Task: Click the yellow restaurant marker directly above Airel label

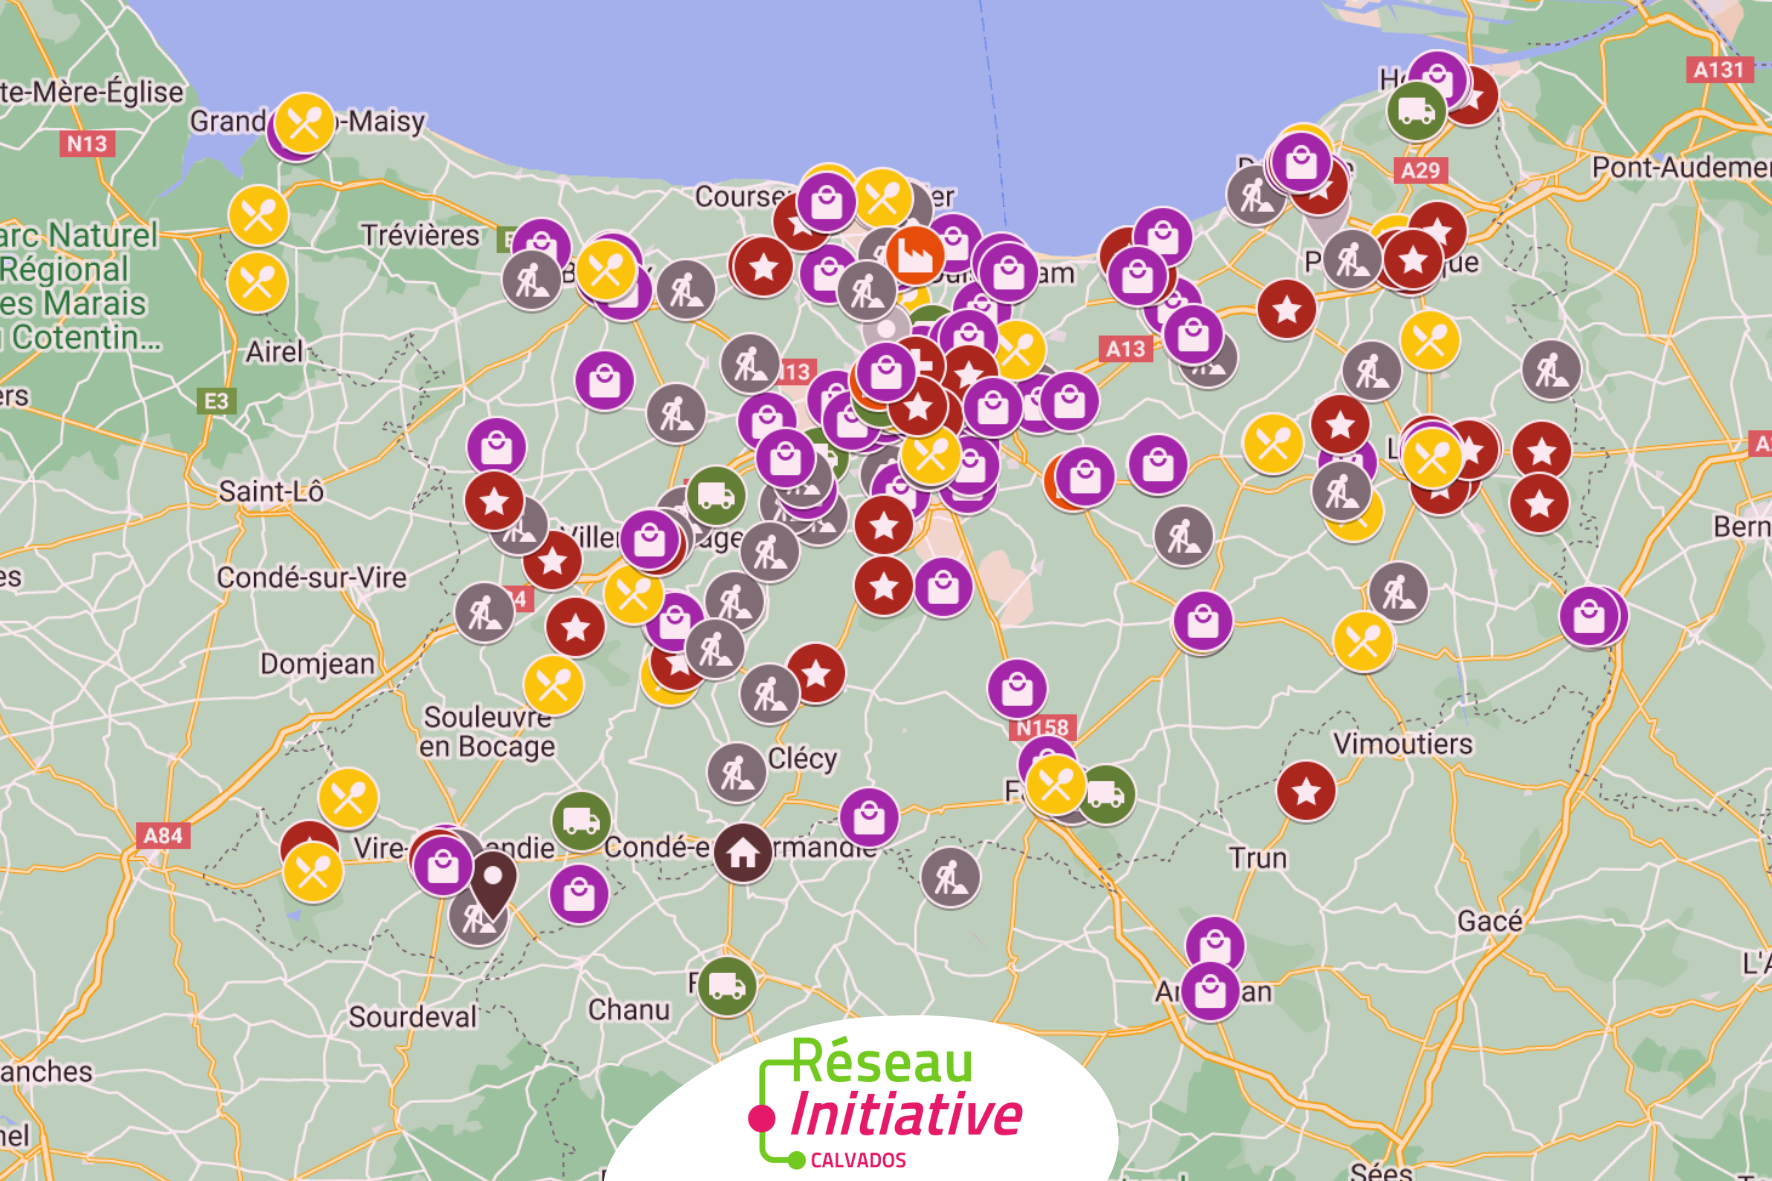Action: 258,282
